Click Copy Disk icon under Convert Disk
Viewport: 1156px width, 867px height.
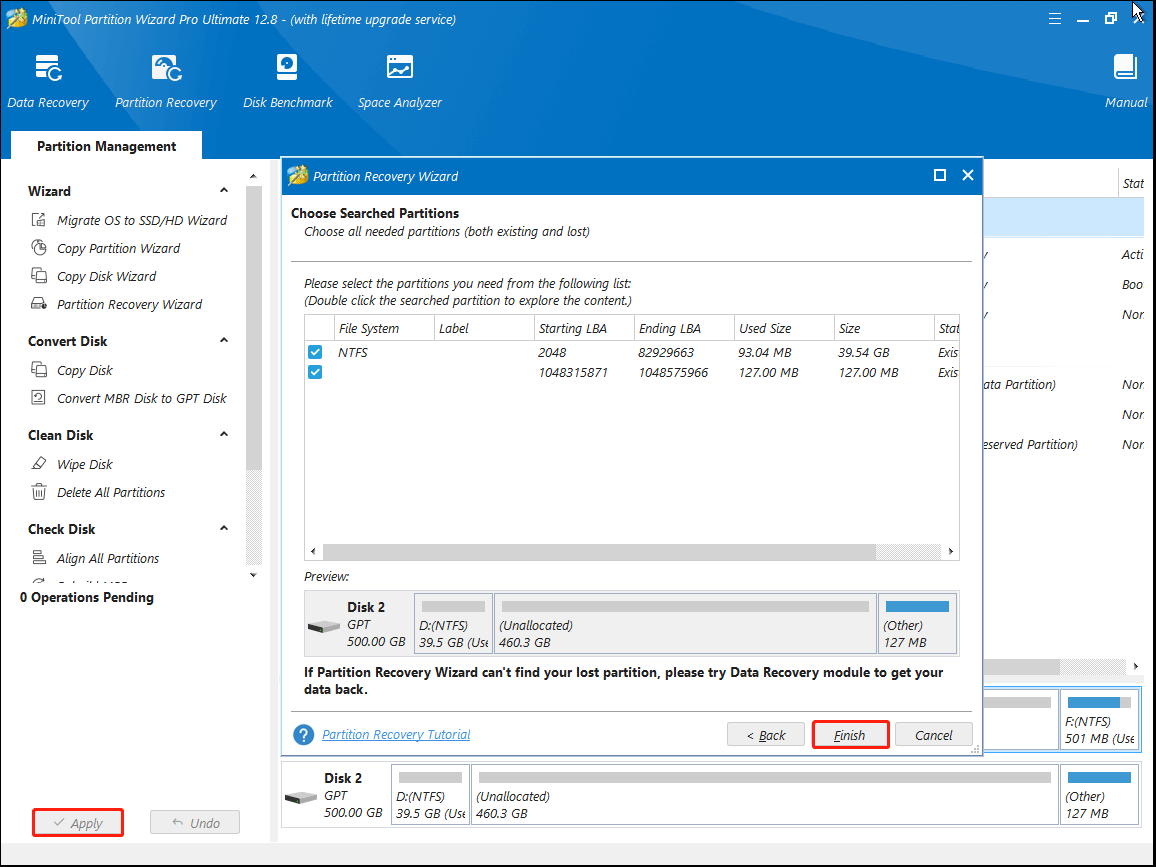pyautogui.click(x=38, y=369)
